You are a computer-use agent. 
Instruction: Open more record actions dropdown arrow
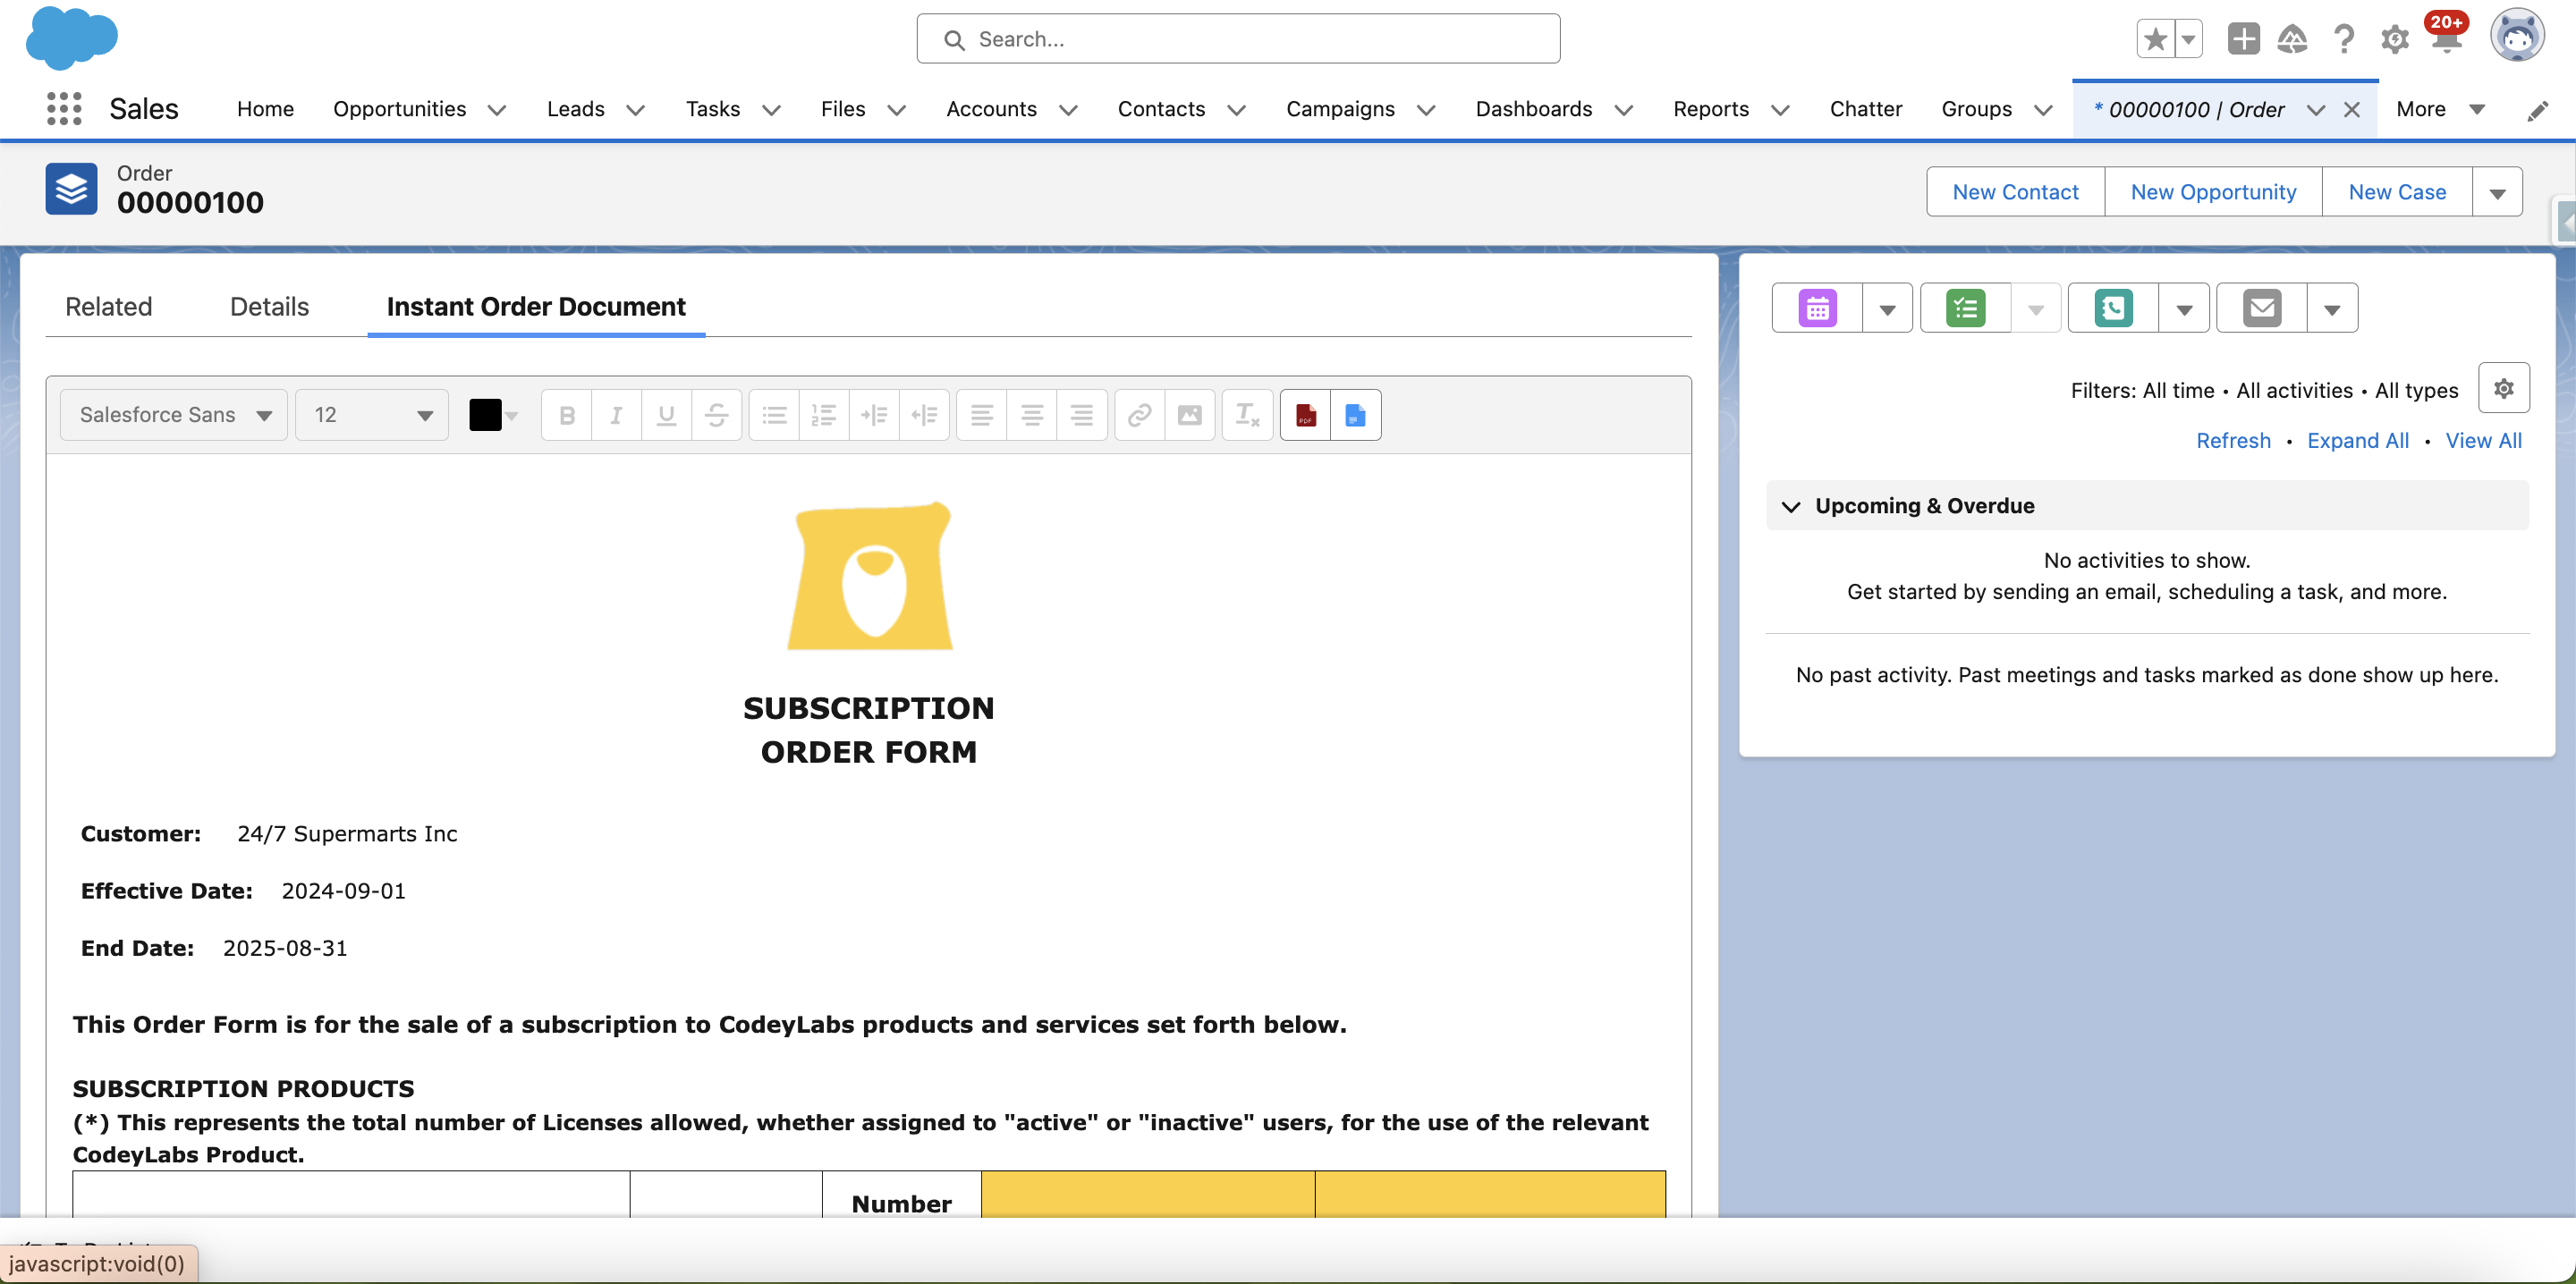click(2497, 192)
